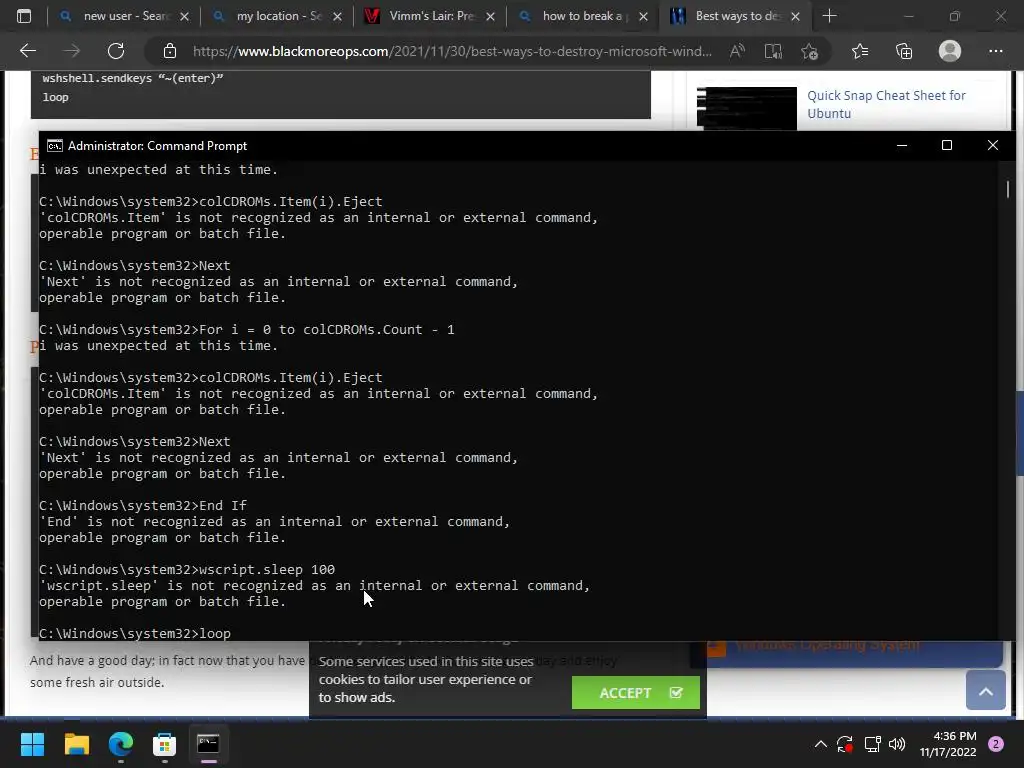Open Microsoft Store from taskbar

pos(165,744)
